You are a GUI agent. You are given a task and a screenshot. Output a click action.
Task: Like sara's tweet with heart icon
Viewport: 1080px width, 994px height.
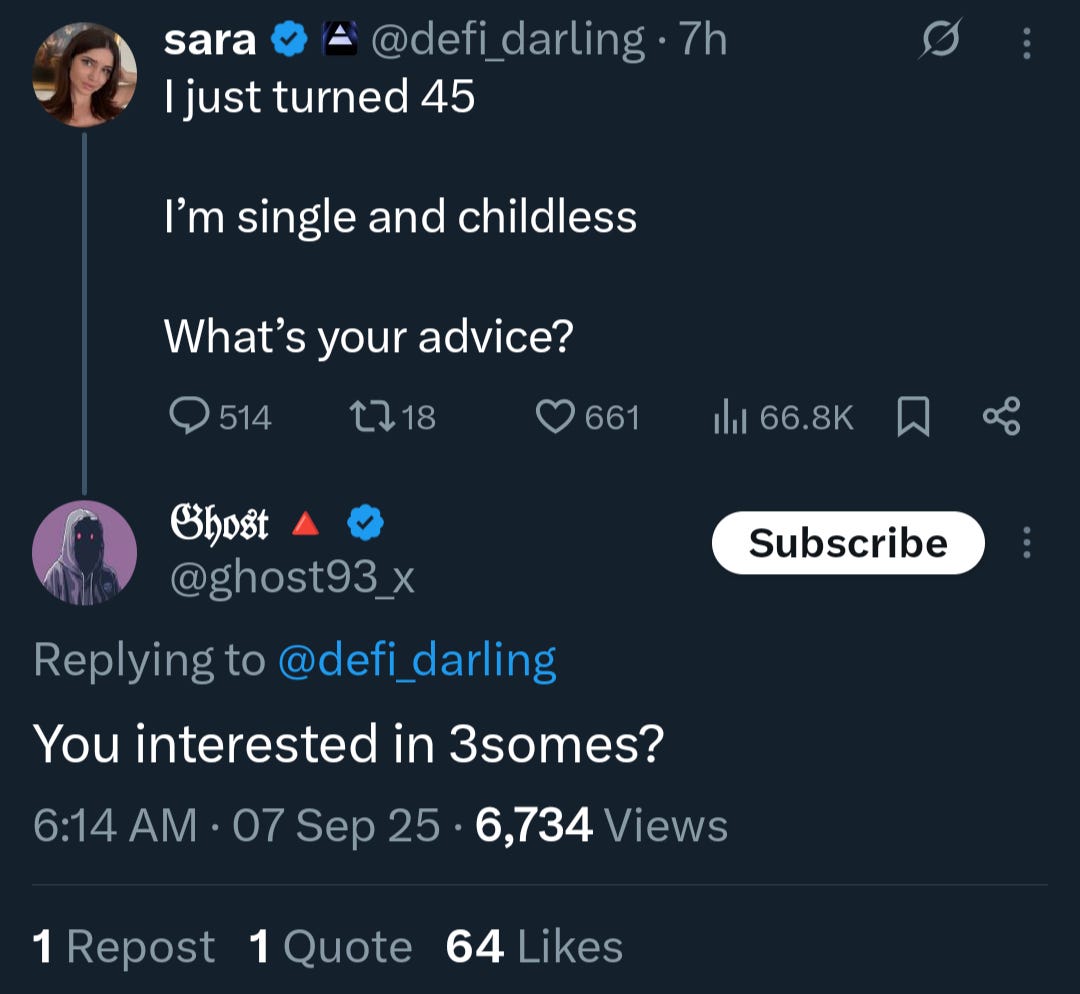point(554,416)
